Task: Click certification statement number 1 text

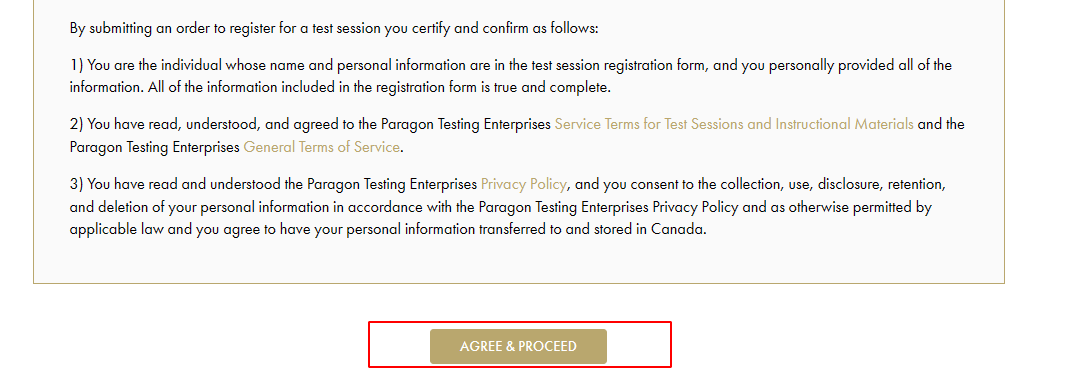Action: (x=510, y=77)
